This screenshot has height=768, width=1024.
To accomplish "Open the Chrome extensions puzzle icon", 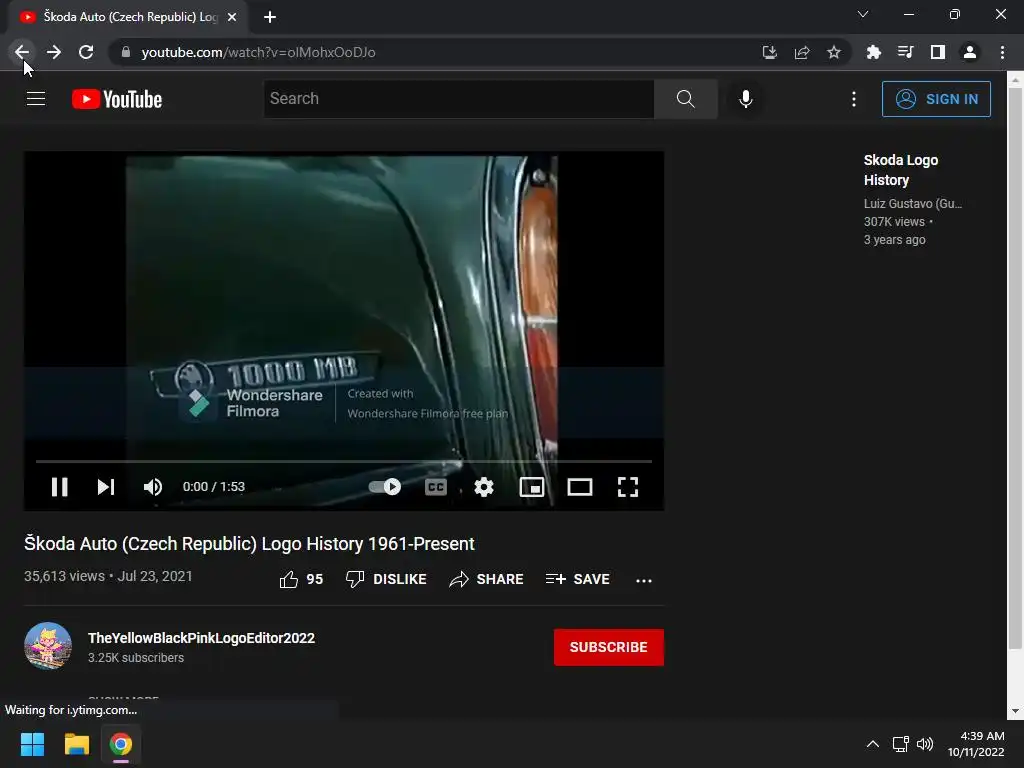I will point(873,52).
